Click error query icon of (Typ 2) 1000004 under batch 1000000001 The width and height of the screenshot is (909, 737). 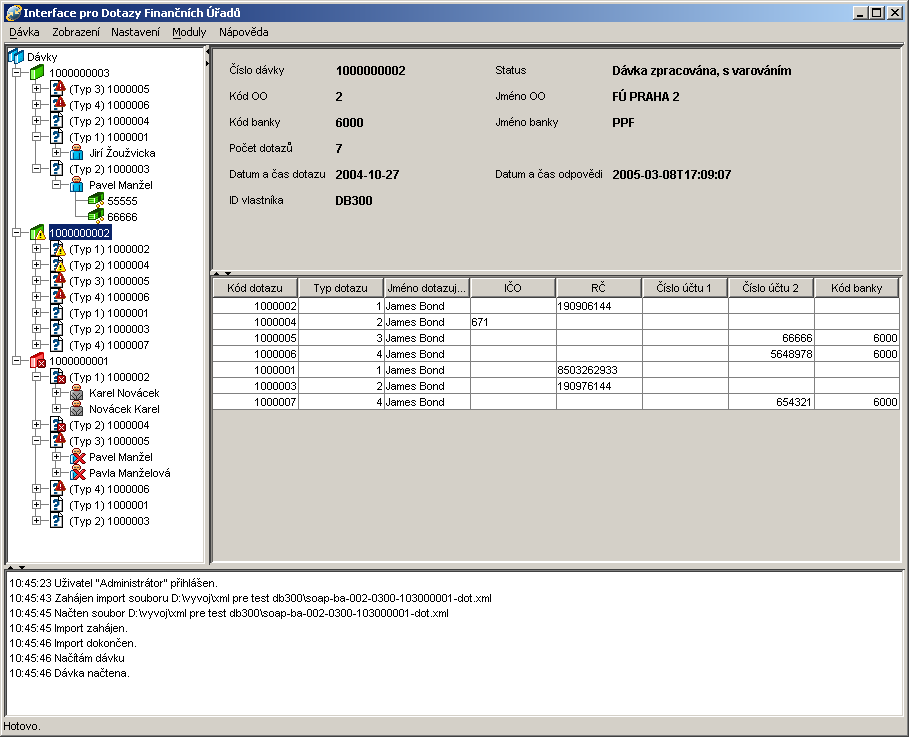(x=57, y=424)
